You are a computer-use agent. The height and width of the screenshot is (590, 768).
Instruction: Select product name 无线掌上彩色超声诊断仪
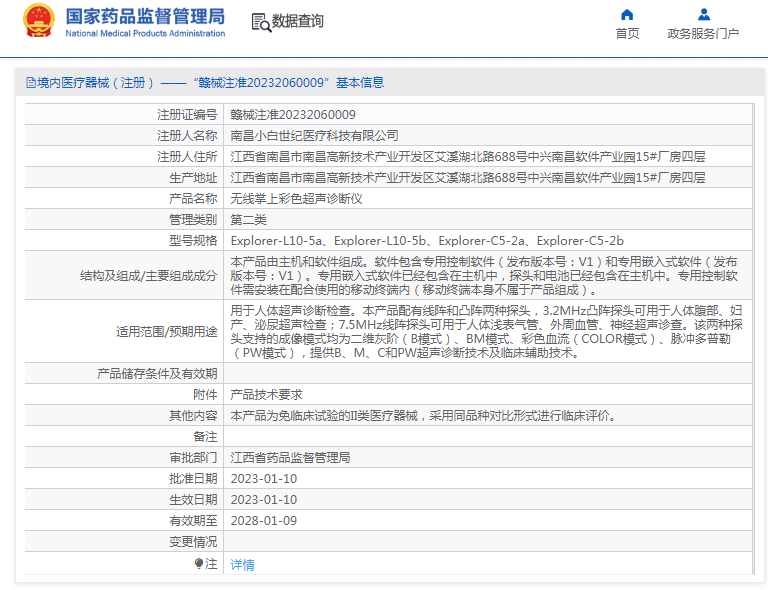pos(296,199)
